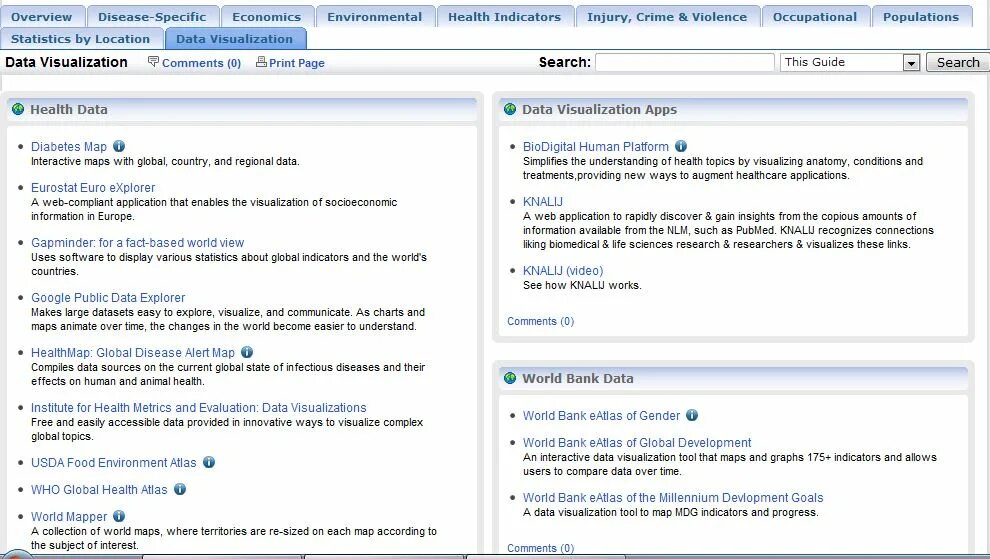Open HealthMap: Global Disease Alert Map link

pos(133,352)
